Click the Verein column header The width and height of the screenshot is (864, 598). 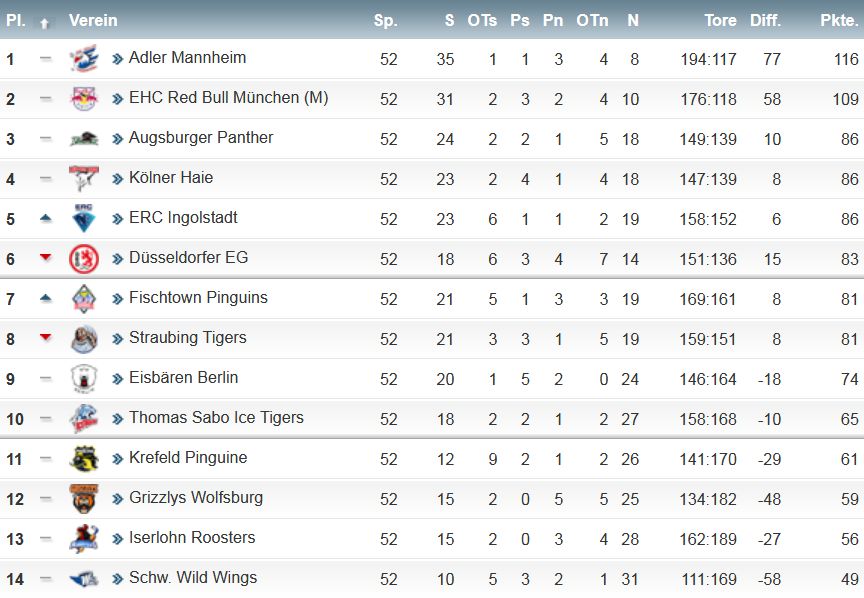click(93, 20)
